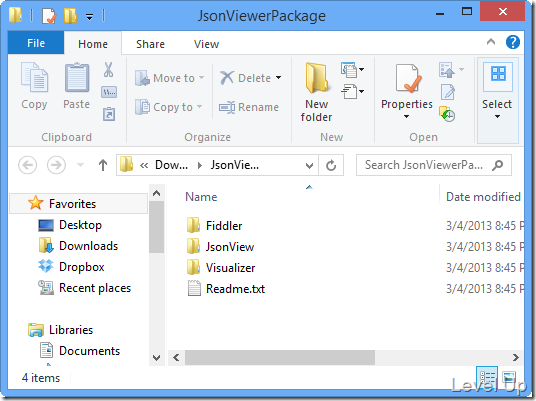Open the Select dropdown arrow
The image size is (536, 401).
click(497, 117)
